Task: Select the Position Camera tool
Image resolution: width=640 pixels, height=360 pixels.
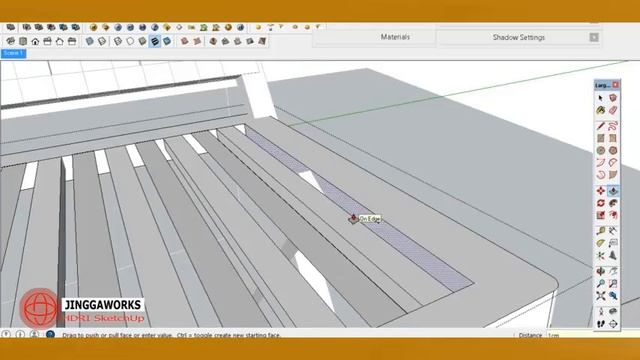Action: pyautogui.click(x=600, y=311)
